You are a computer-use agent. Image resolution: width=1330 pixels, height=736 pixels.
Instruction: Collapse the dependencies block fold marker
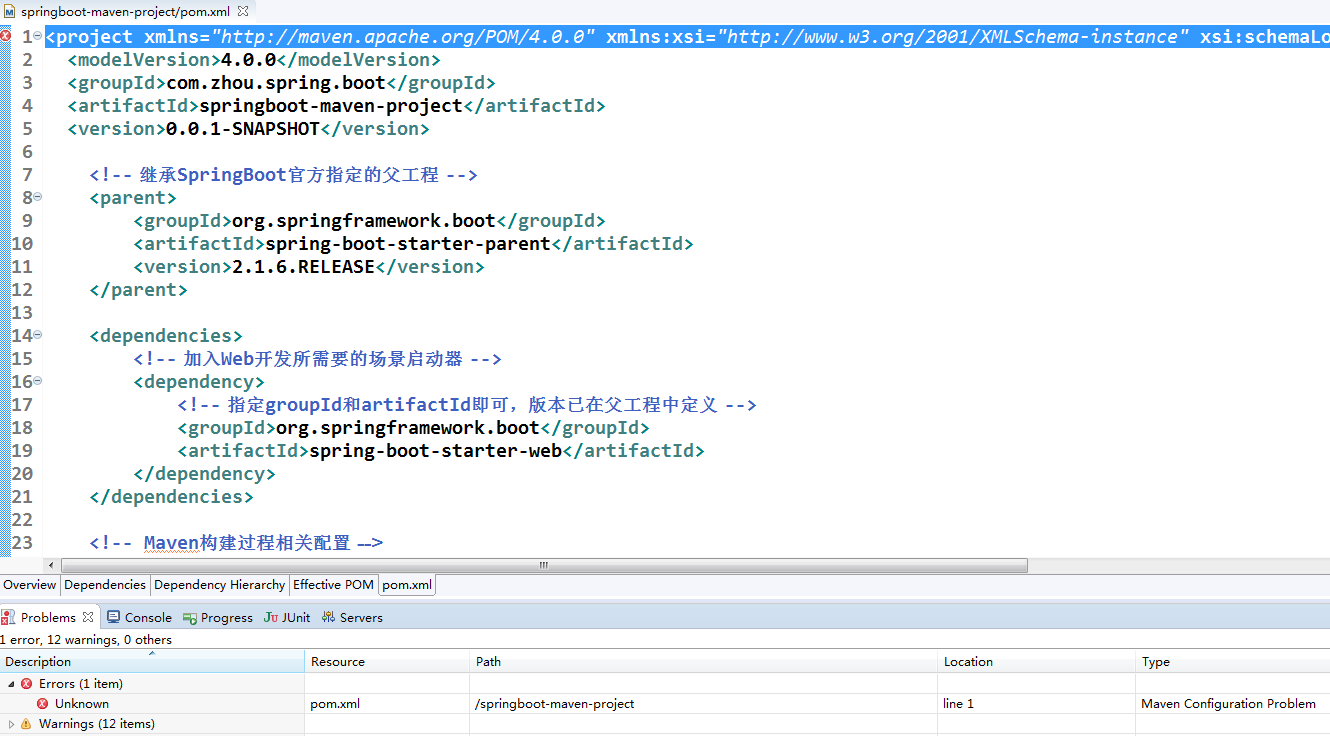click(x=37, y=335)
